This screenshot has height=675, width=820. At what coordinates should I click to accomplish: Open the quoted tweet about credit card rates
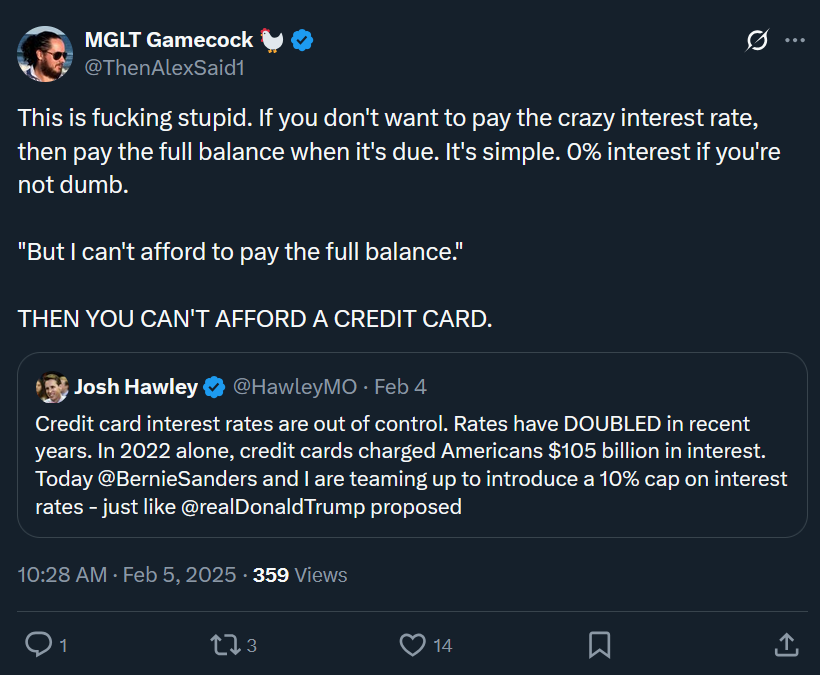pos(412,445)
